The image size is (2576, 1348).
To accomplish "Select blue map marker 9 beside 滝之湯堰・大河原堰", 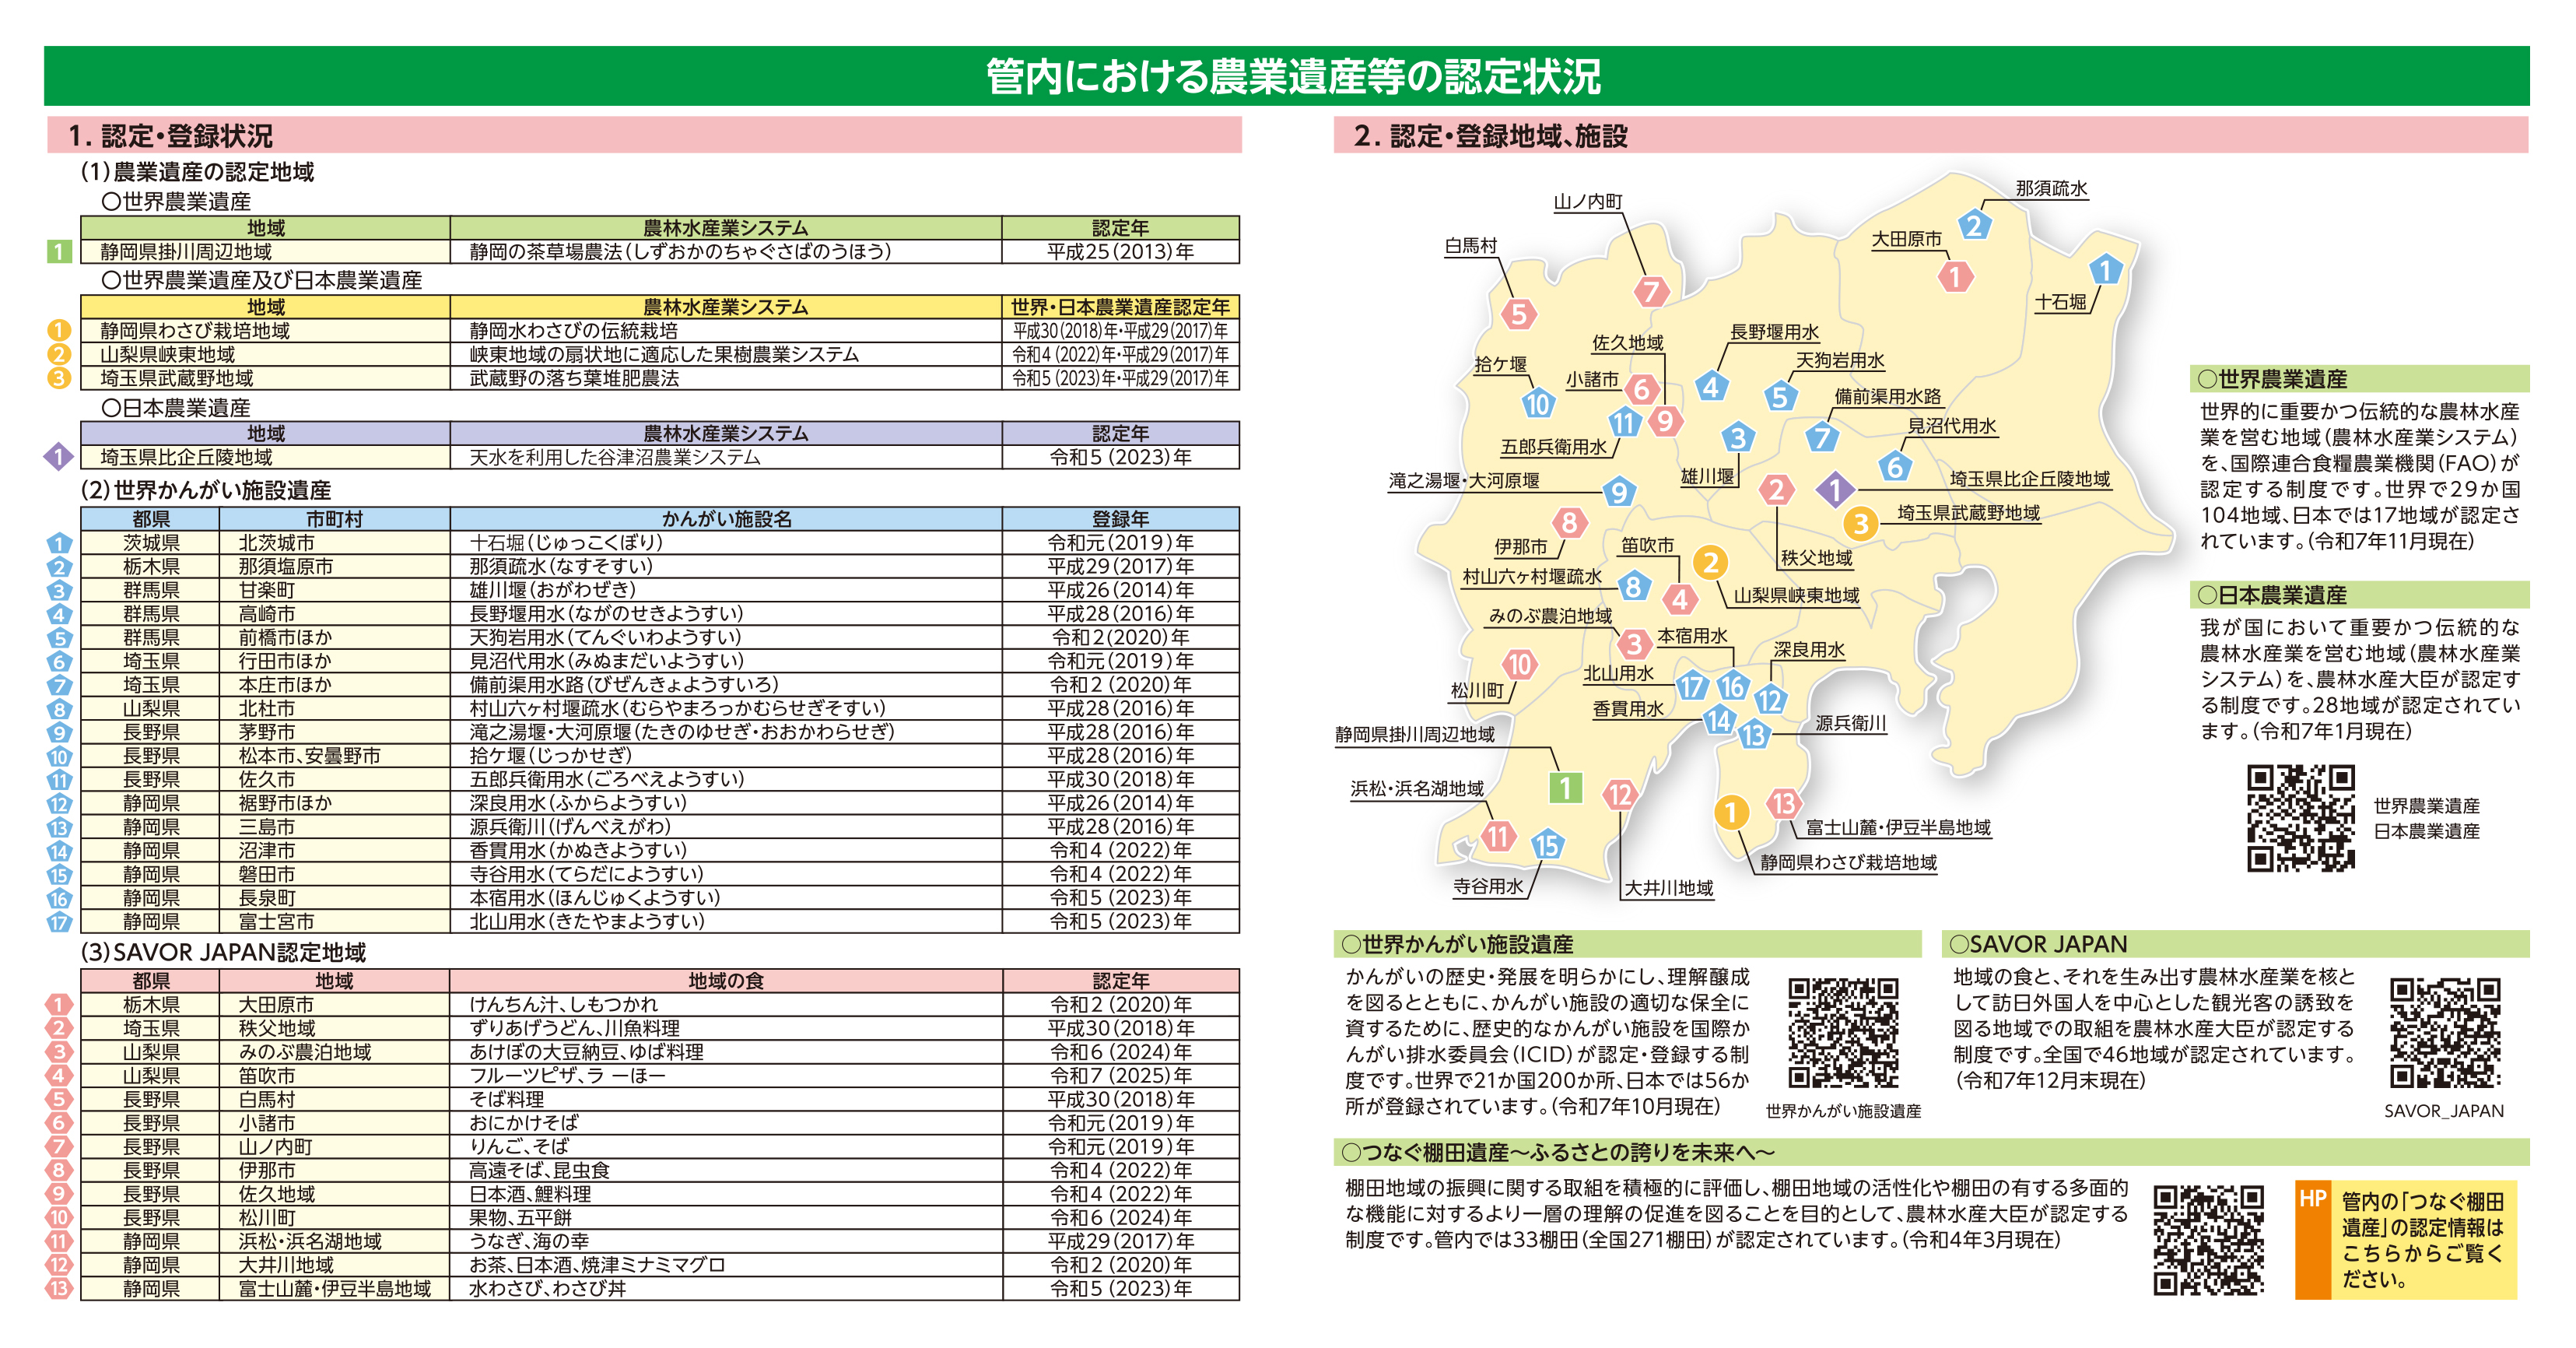I will [x=1619, y=491].
